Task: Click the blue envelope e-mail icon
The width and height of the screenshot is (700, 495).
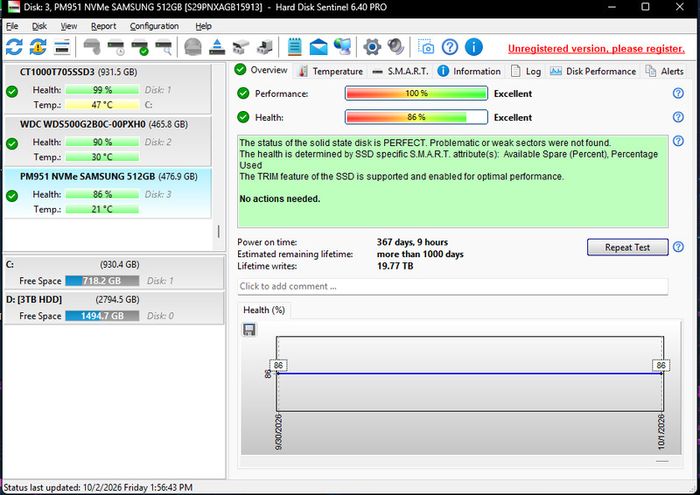Action: (x=318, y=47)
